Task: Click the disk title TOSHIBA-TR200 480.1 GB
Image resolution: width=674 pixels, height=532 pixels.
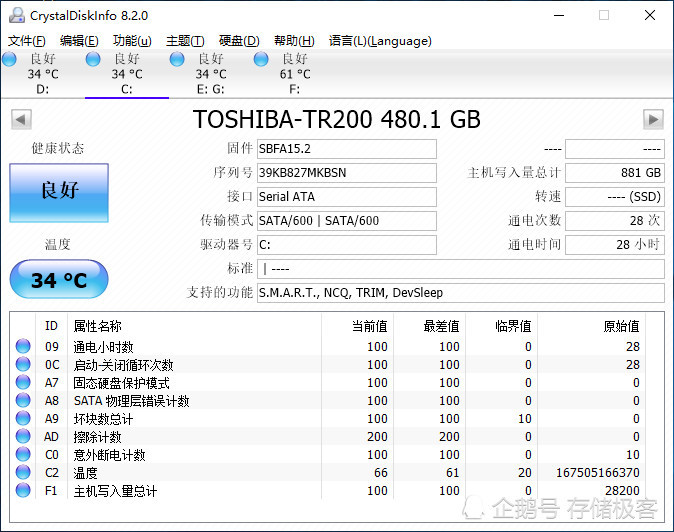Action: tap(337, 119)
